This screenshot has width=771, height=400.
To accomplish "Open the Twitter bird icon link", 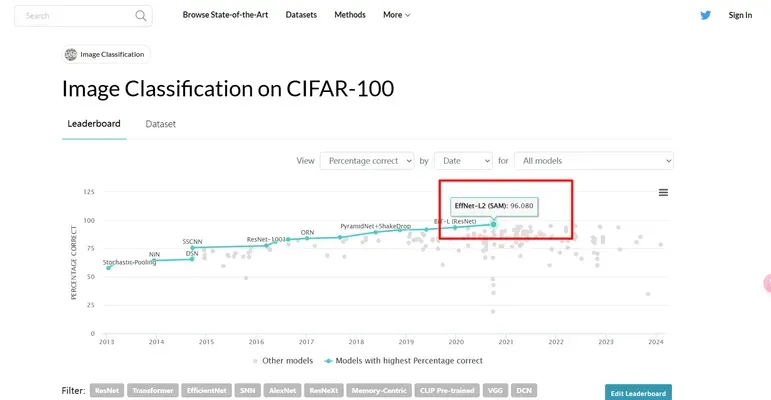I will [x=706, y=15].
